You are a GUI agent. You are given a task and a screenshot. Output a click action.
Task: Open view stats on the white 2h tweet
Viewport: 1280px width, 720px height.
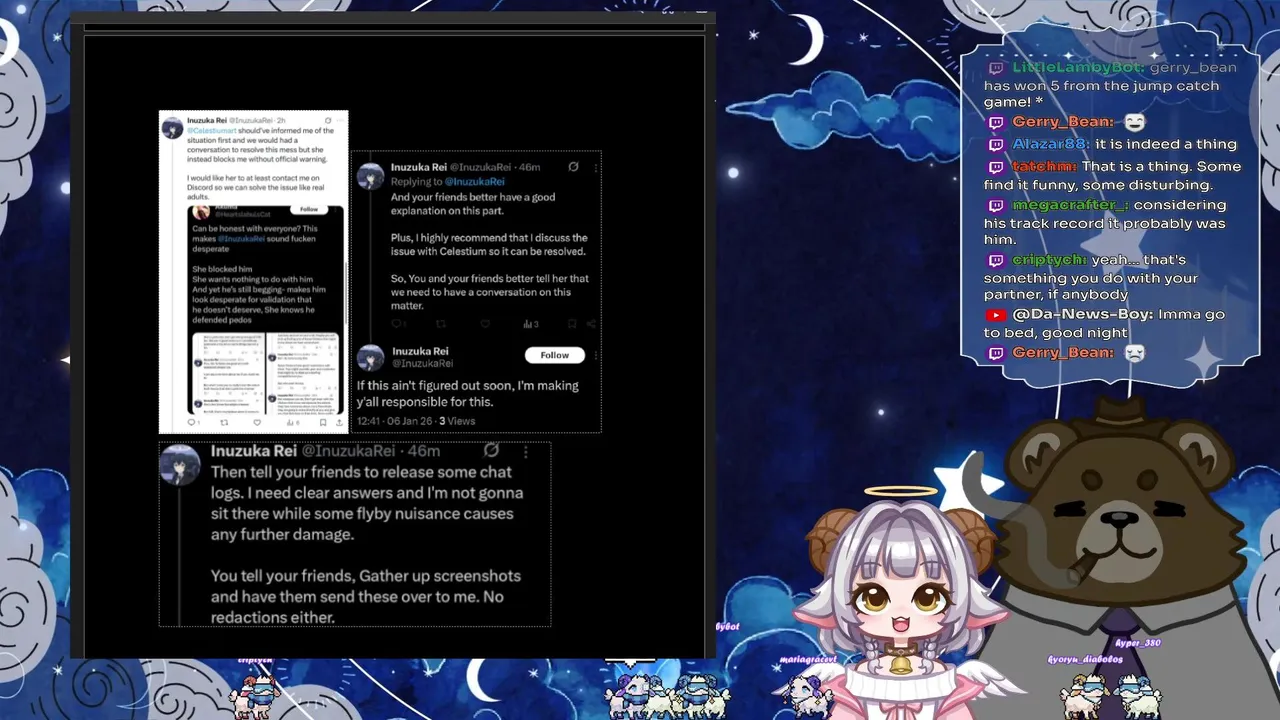(x=292, y=422)
